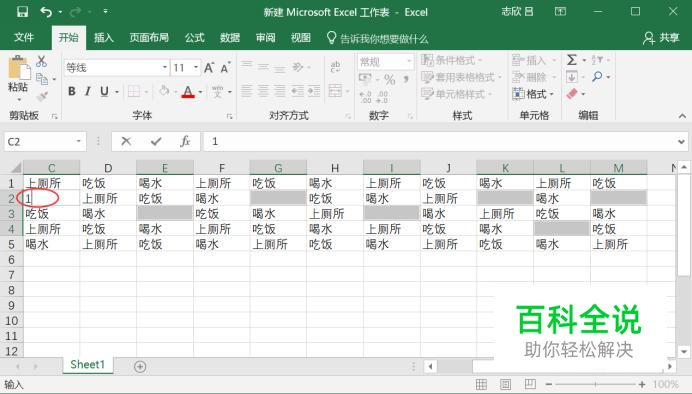Viewport: 692px width, 394px height.
Task: Increase font size with large A icon
Action: [209, 68]
